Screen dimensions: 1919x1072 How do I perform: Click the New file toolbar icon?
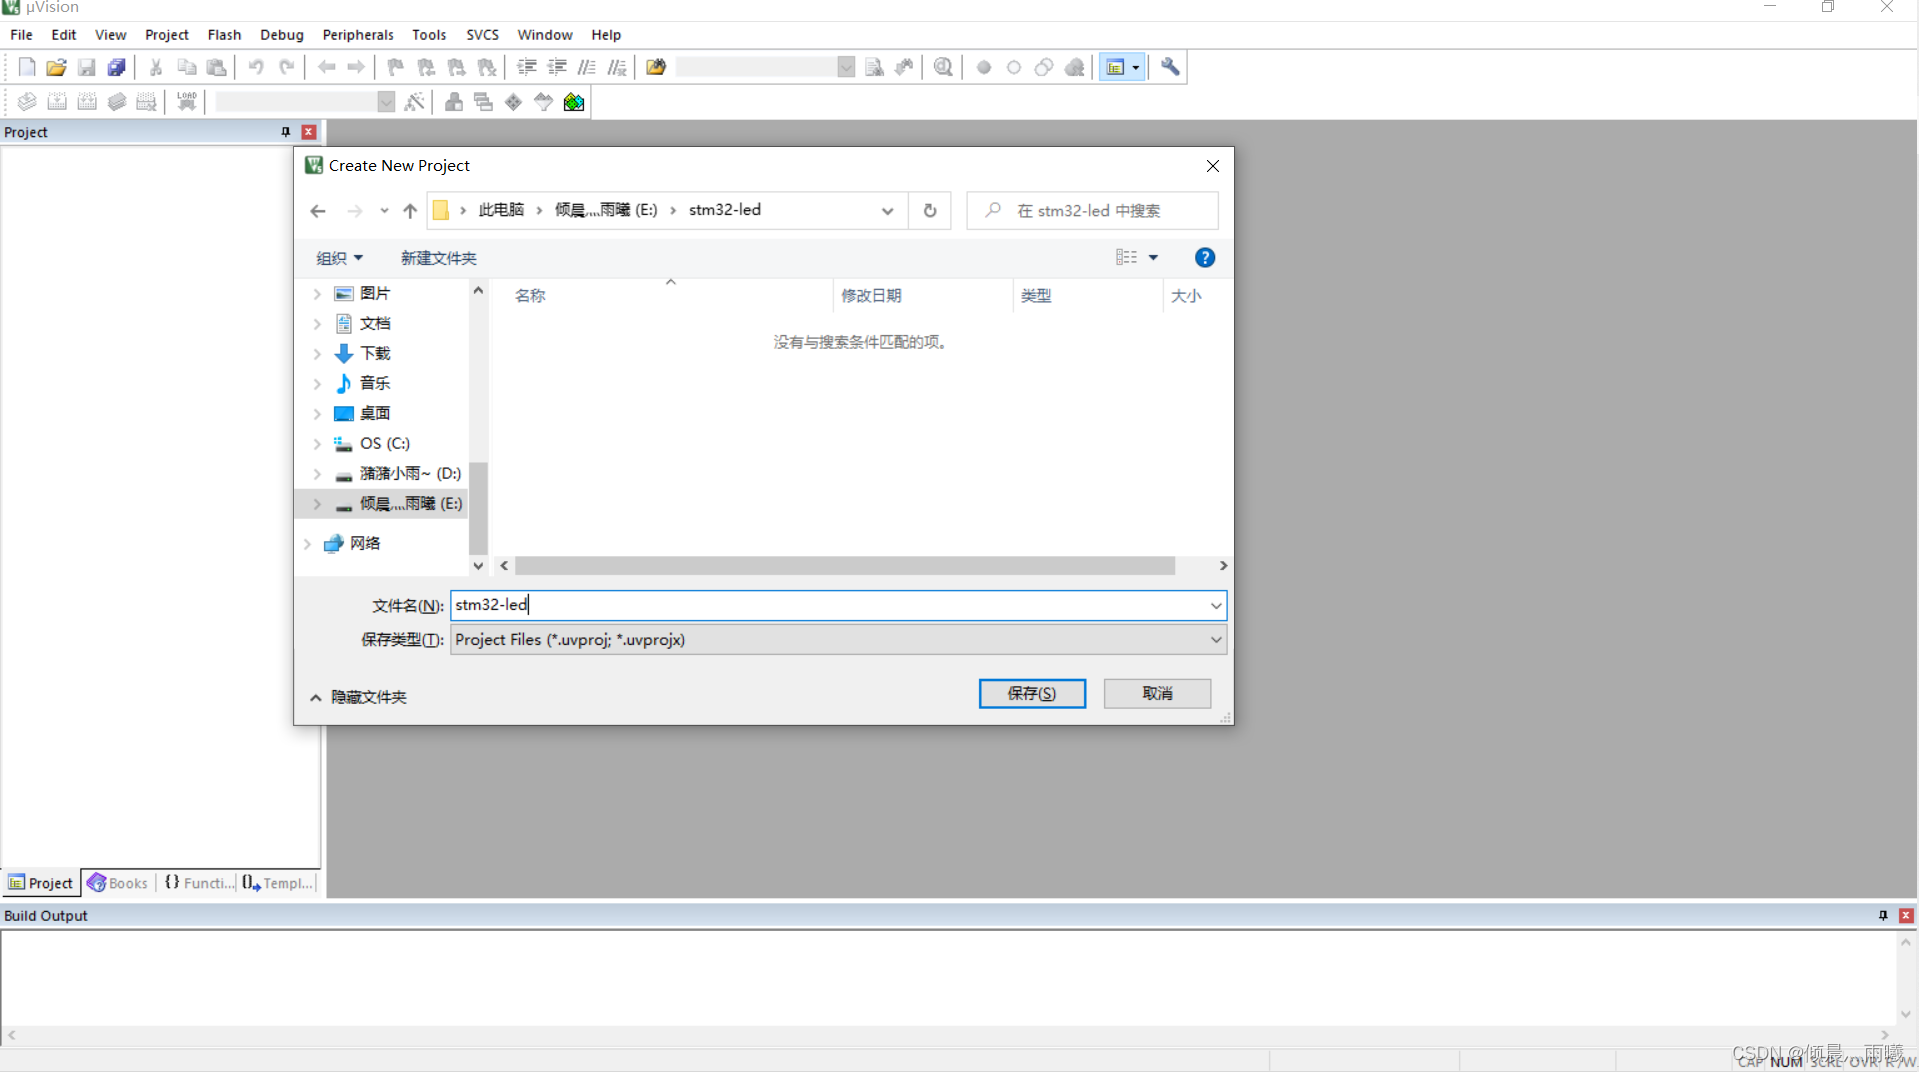point(27,67)
